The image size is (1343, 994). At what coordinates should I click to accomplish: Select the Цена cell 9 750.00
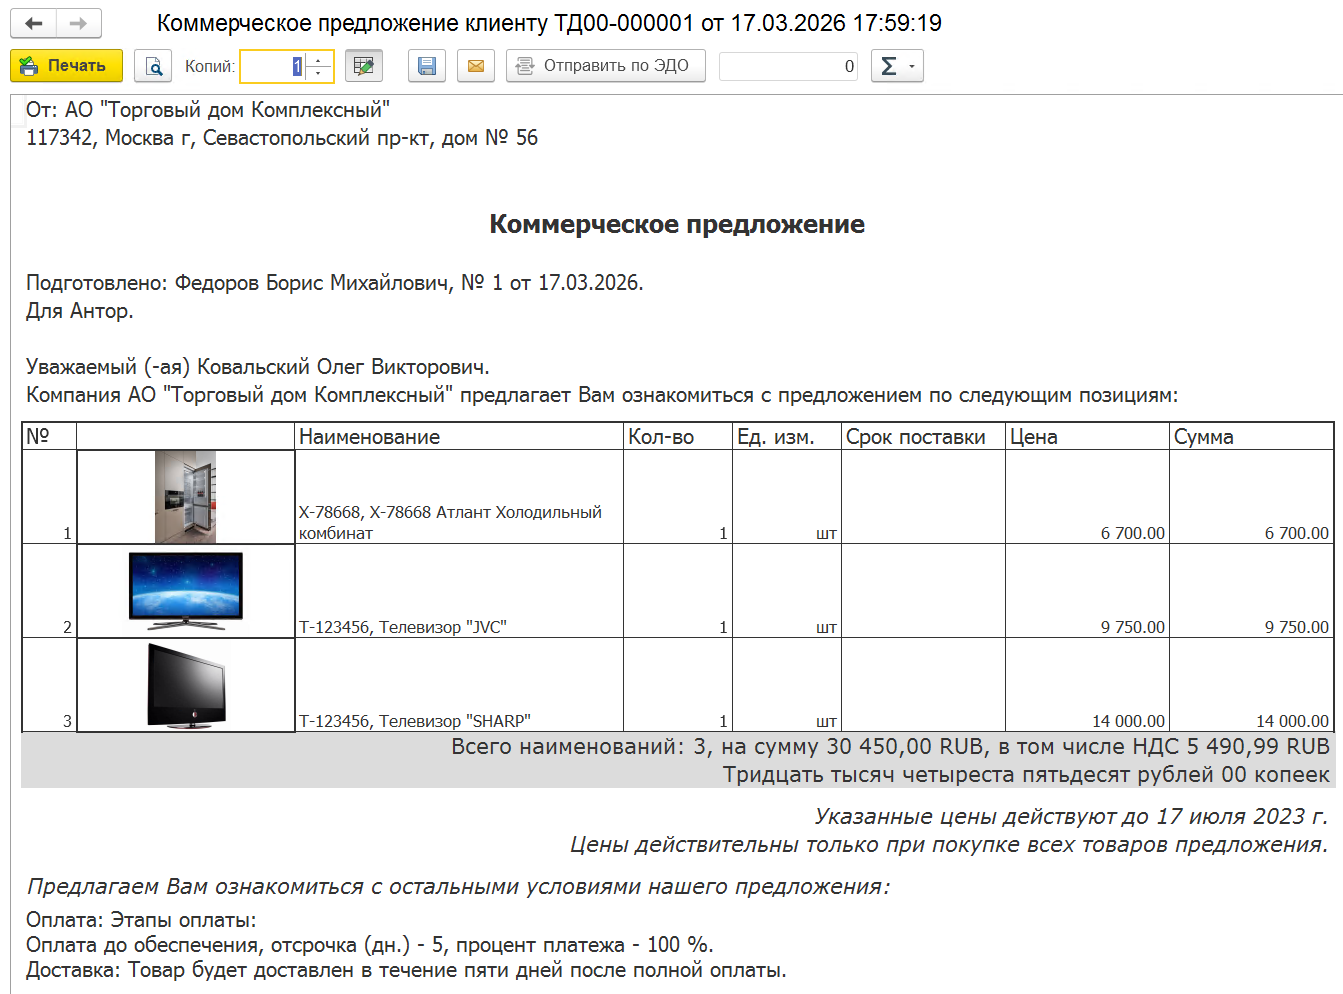pyautogui.click(x=1088, y=591)
